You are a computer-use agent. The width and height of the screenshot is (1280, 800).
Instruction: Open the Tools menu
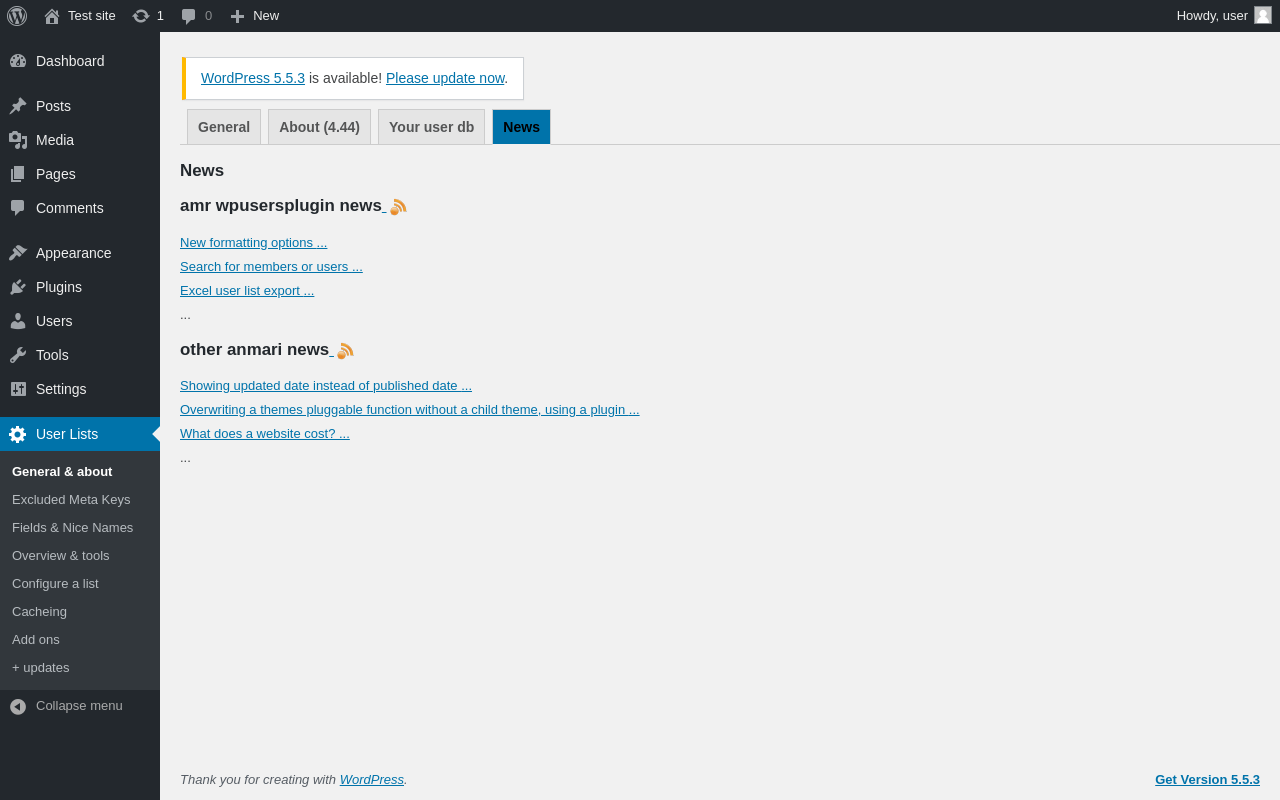tap(80, 355)
